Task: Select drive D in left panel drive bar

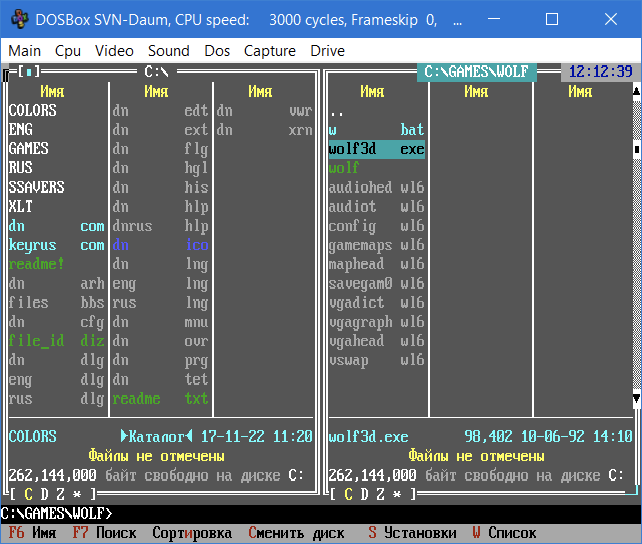Action: (x=44, y=494)
